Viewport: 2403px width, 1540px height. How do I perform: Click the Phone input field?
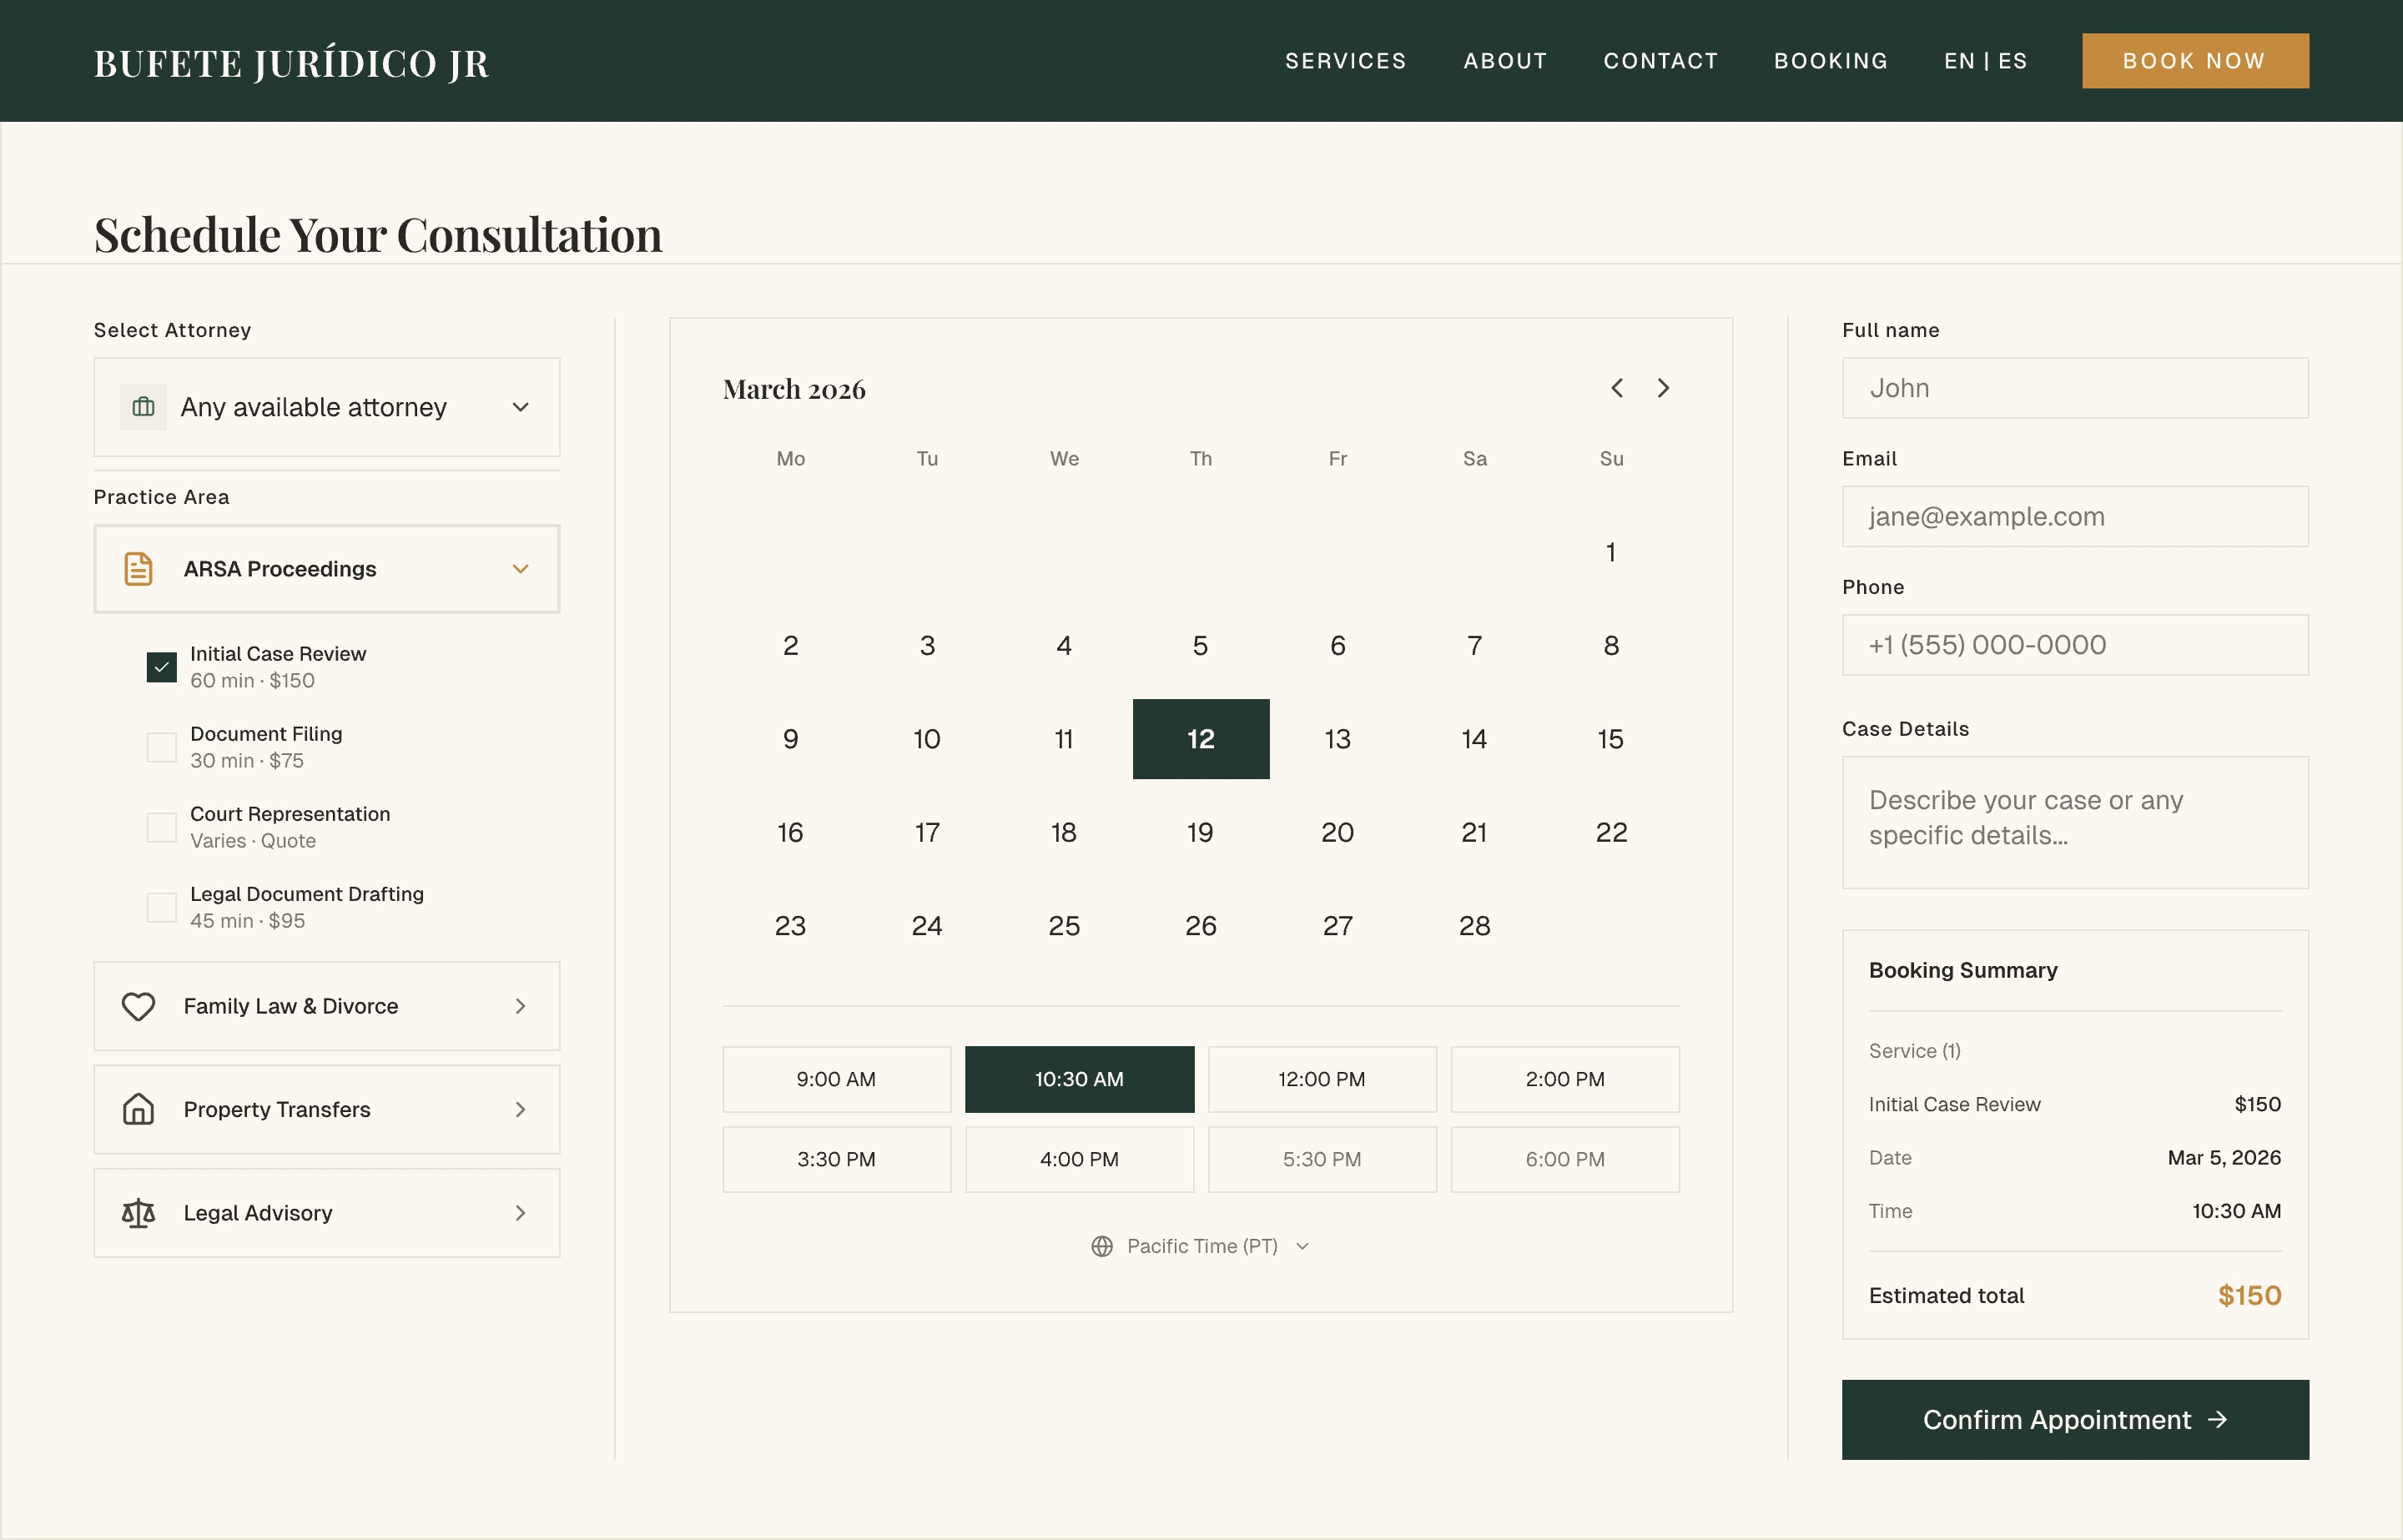(2075, 645)
